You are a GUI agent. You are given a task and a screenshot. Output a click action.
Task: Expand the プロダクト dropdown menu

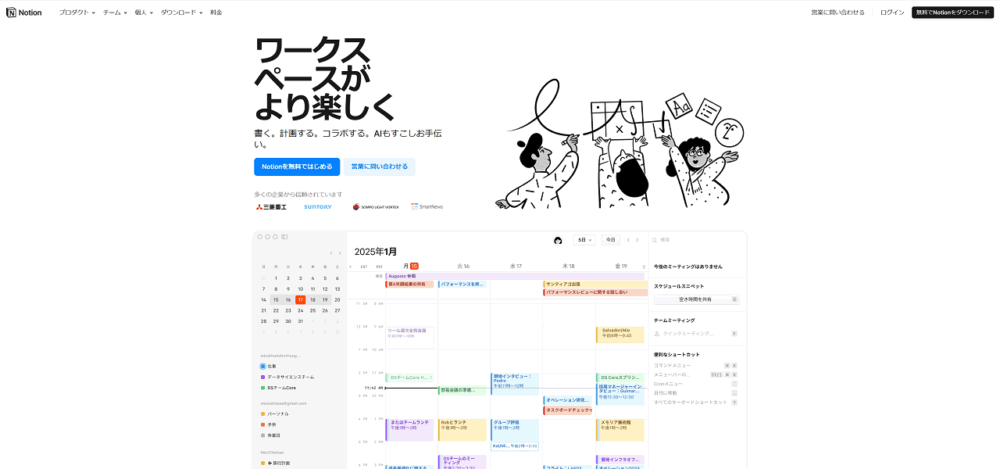pyautogui.click(x=77, y=12)
